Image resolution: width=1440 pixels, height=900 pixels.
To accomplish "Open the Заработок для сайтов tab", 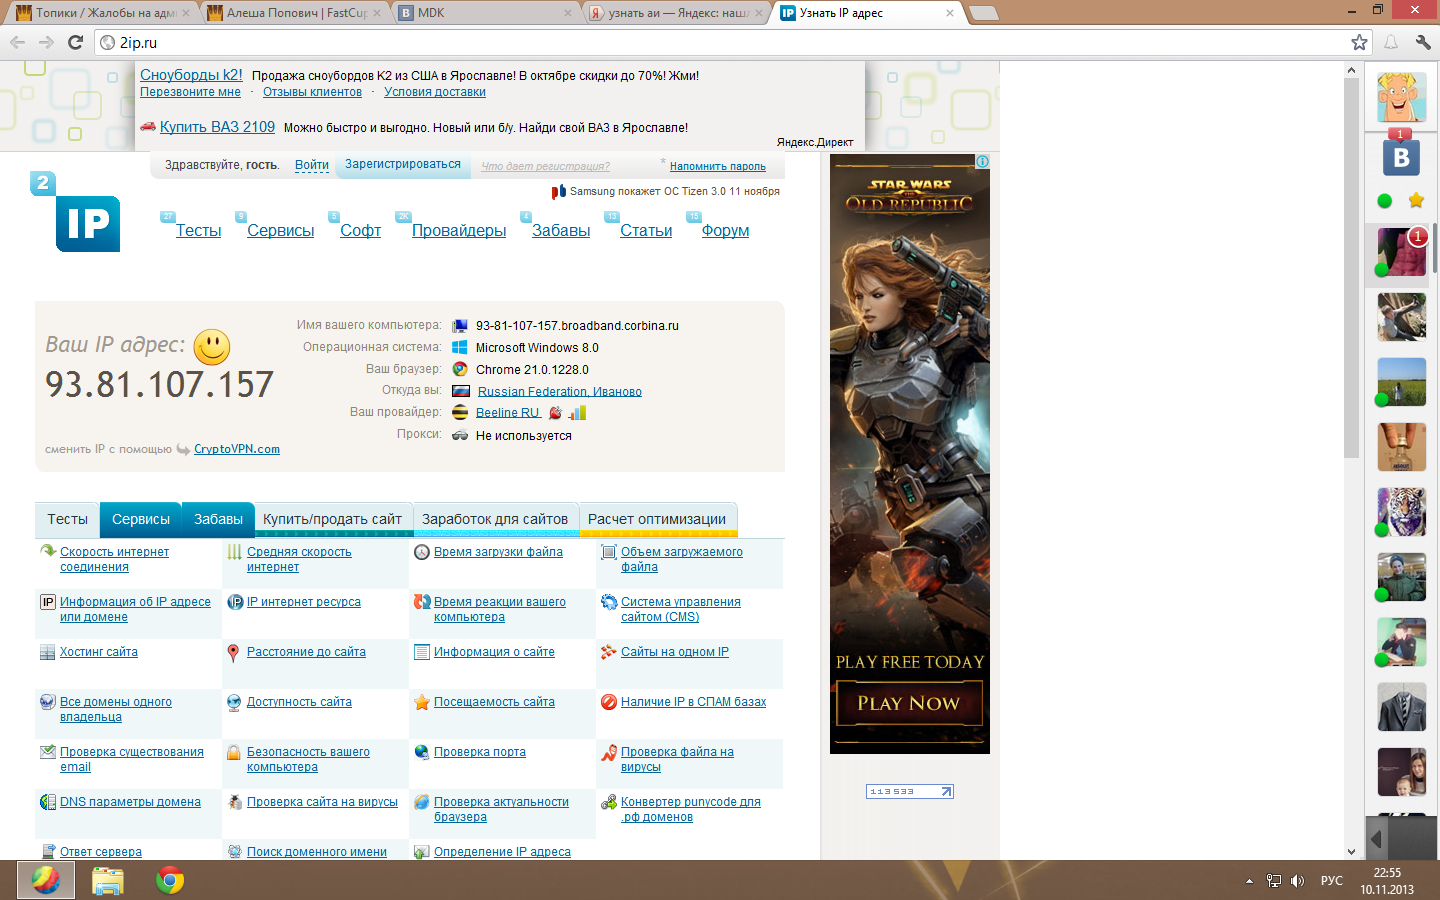I will coord(495,519).
